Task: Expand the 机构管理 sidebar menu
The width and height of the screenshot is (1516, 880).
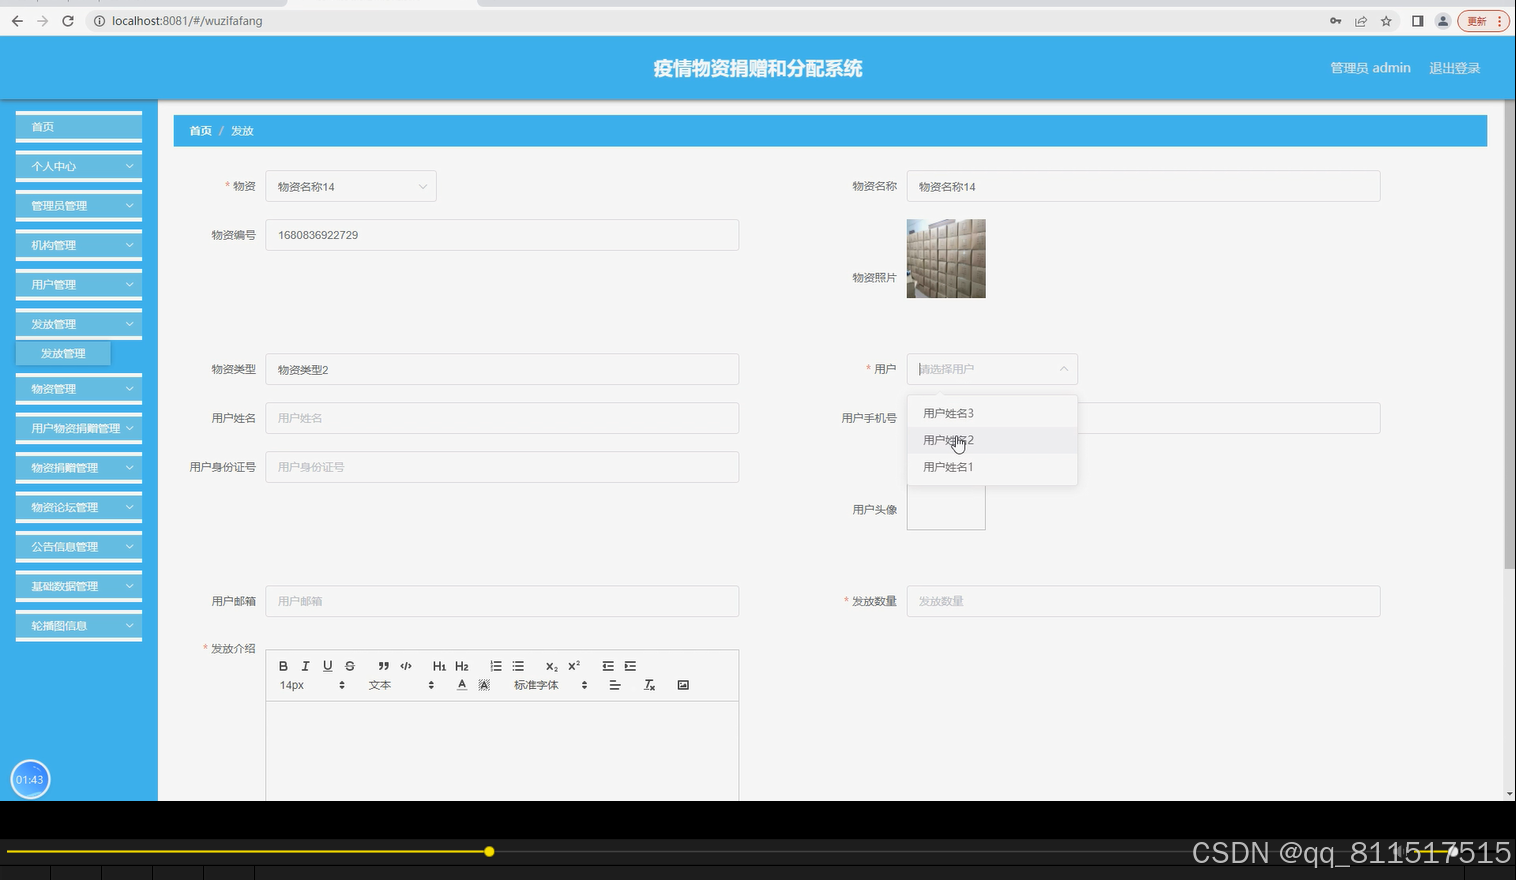Action: point(79,245)
